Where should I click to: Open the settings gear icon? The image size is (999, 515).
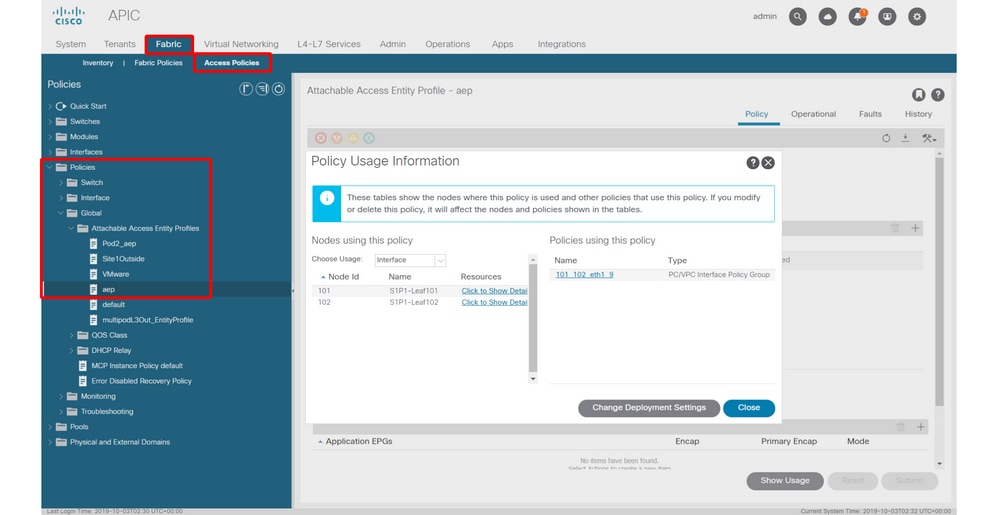(x=917, y=17)
